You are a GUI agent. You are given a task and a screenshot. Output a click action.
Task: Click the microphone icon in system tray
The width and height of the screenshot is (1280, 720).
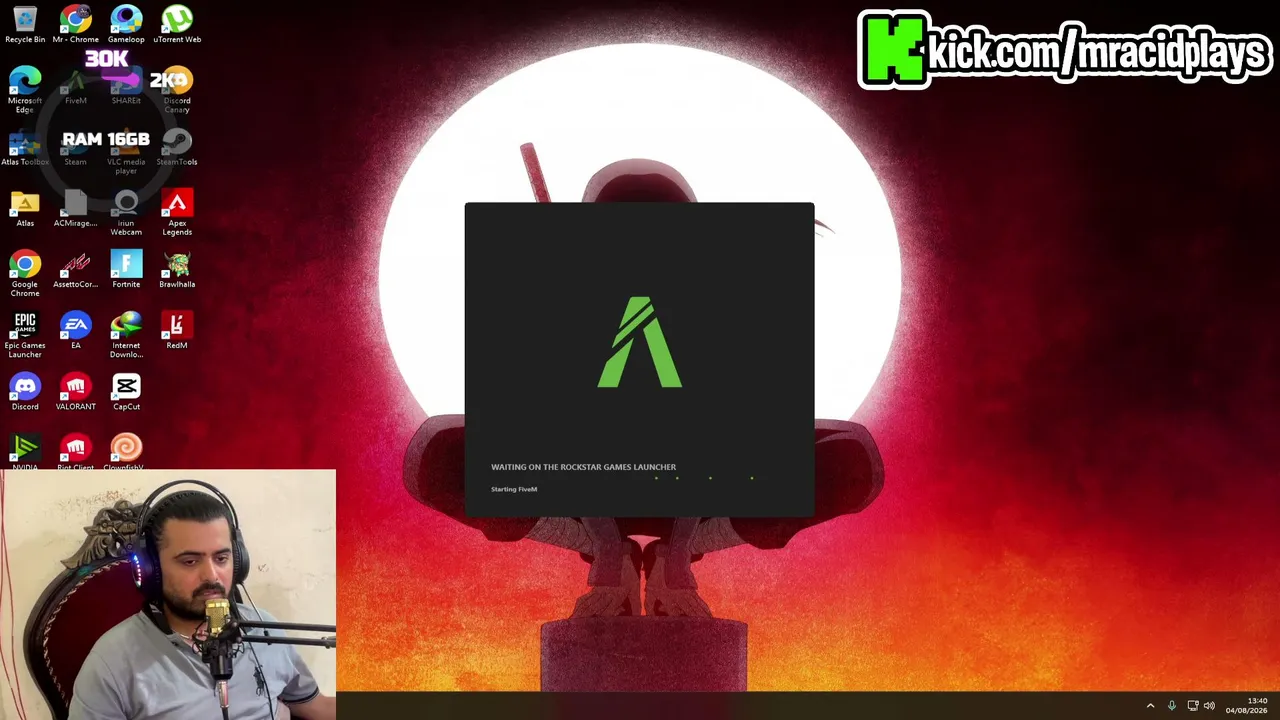pyautogui.click(x=1172, y=706)
